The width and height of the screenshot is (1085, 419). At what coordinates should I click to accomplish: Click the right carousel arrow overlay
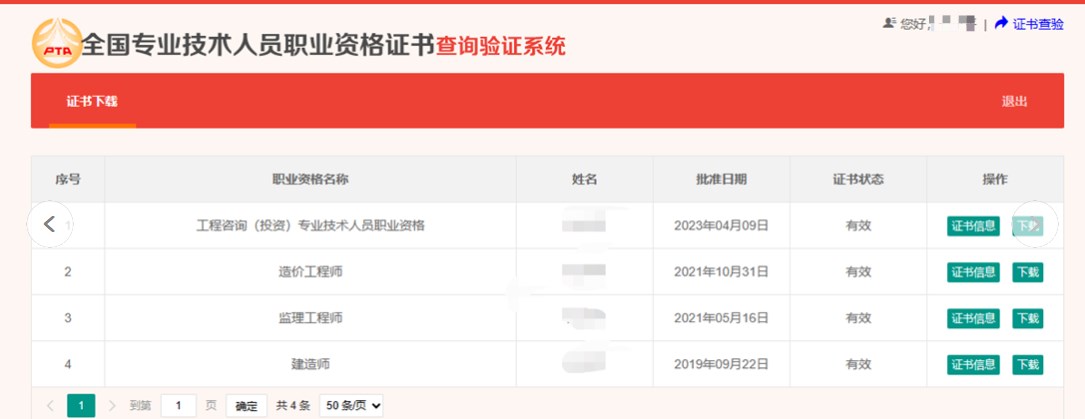coord(1034,225)
